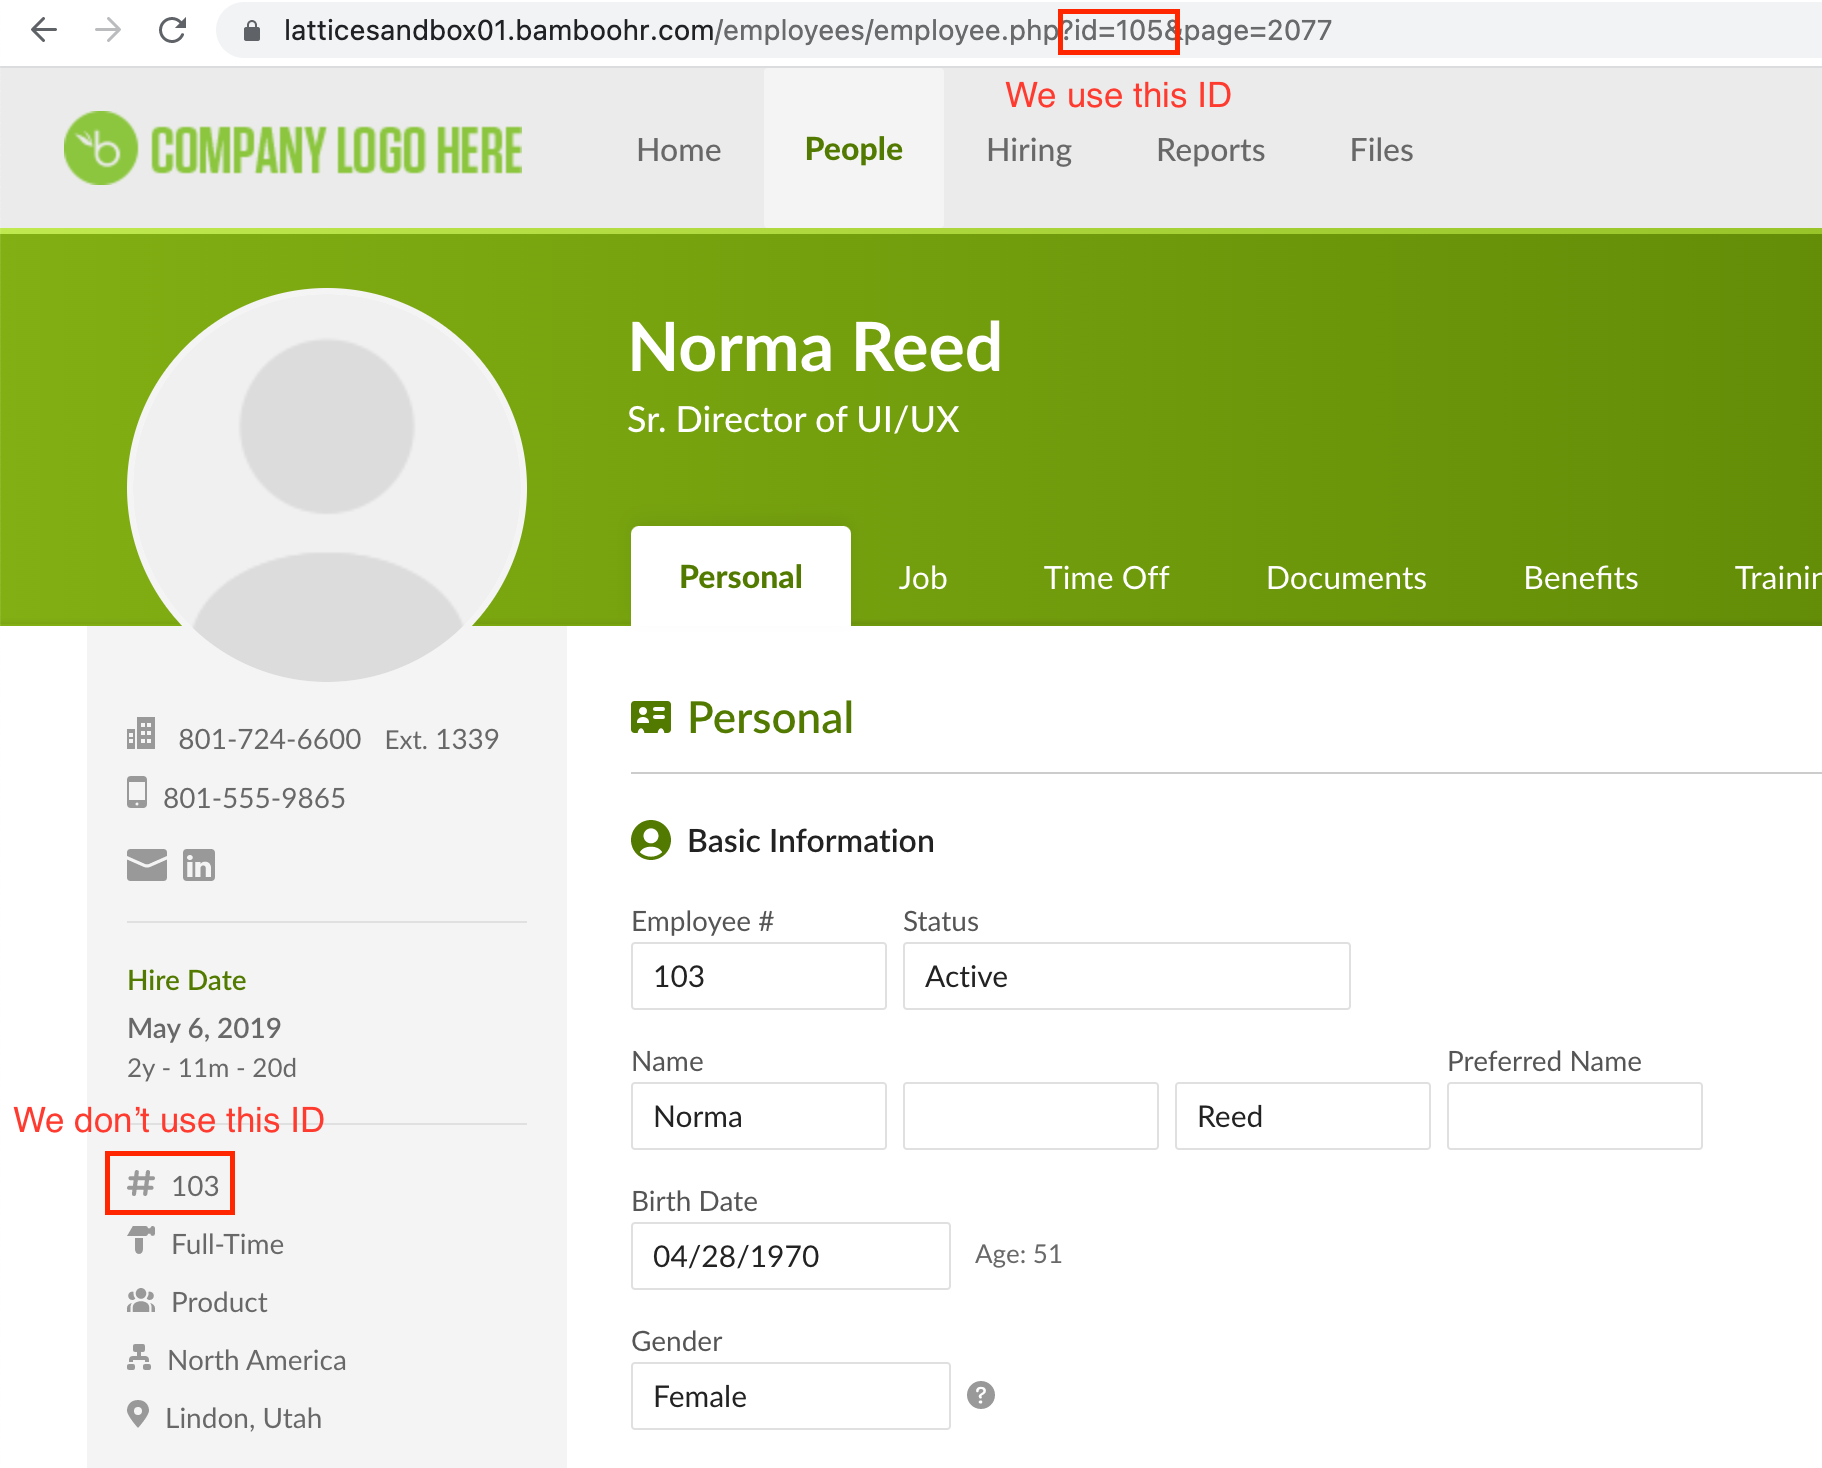1822x1468 pixels.
Task: Click the org chart icon beside North America
Action: pyautogui.click(x=139, y=1357)
